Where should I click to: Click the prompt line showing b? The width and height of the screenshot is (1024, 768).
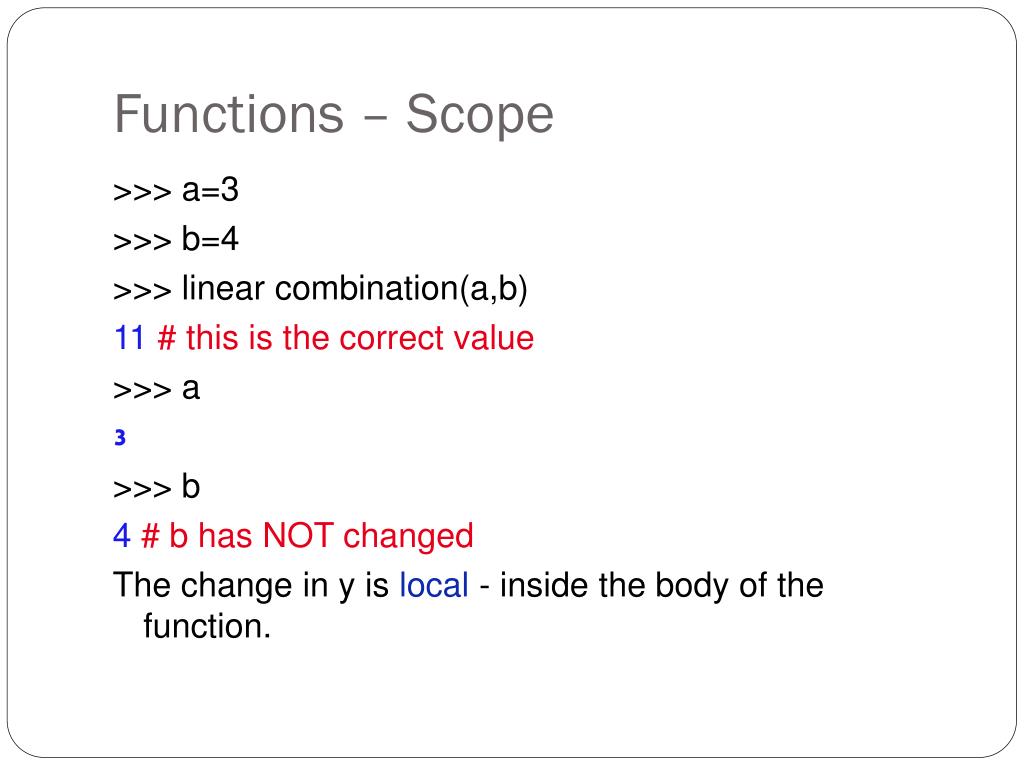click(x=156, y=487)
